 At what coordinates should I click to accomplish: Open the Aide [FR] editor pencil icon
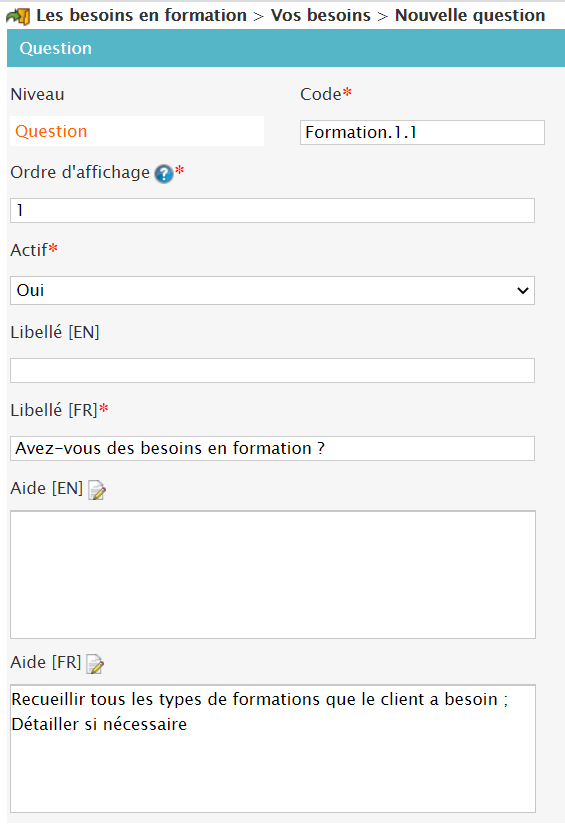click(95, 664)
